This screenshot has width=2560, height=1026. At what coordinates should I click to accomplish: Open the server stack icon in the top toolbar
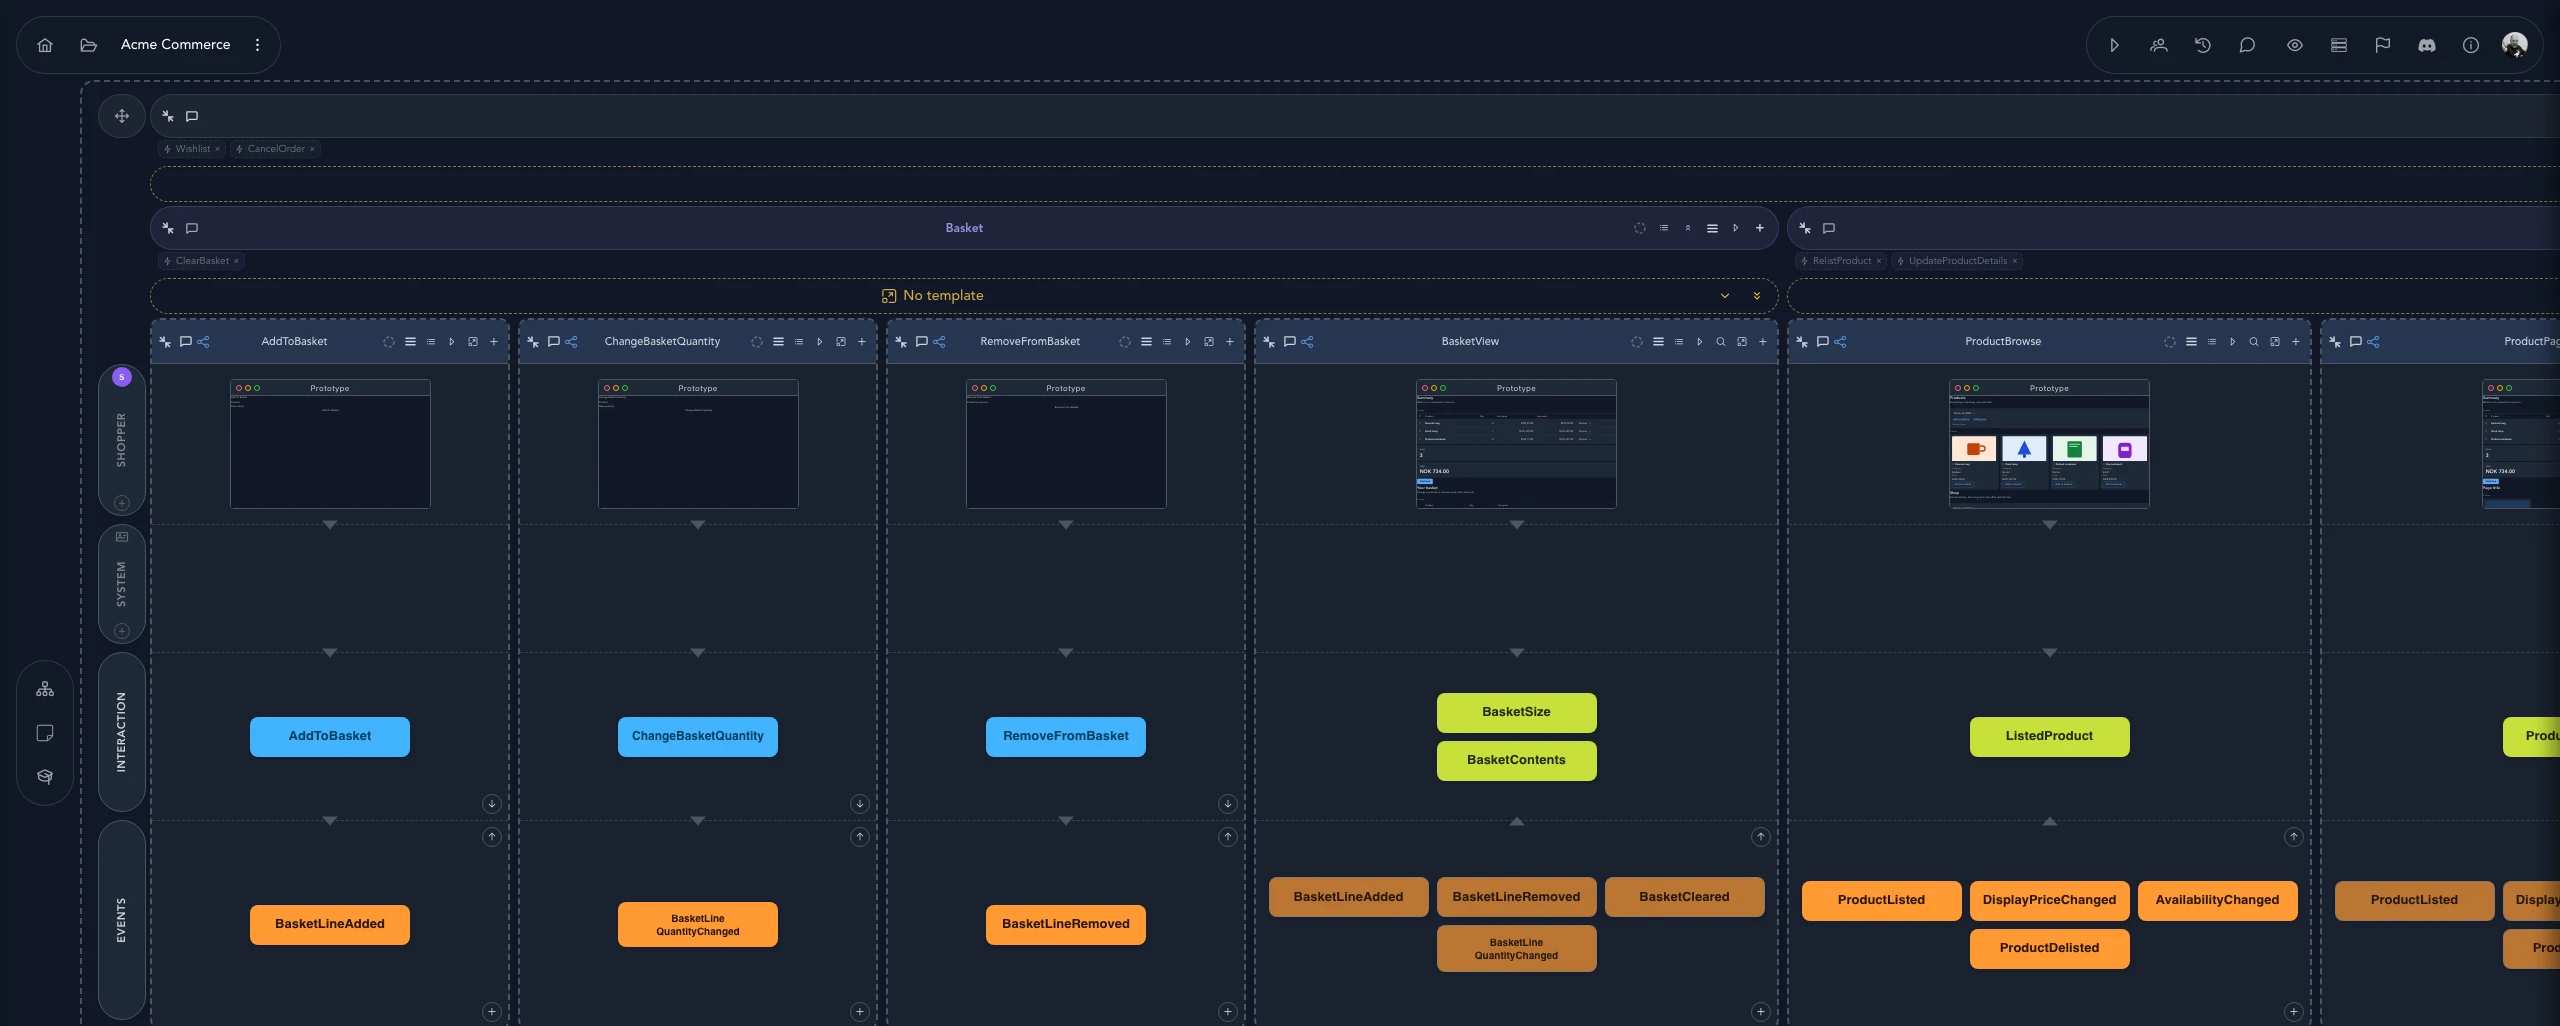coord(2339,45)
